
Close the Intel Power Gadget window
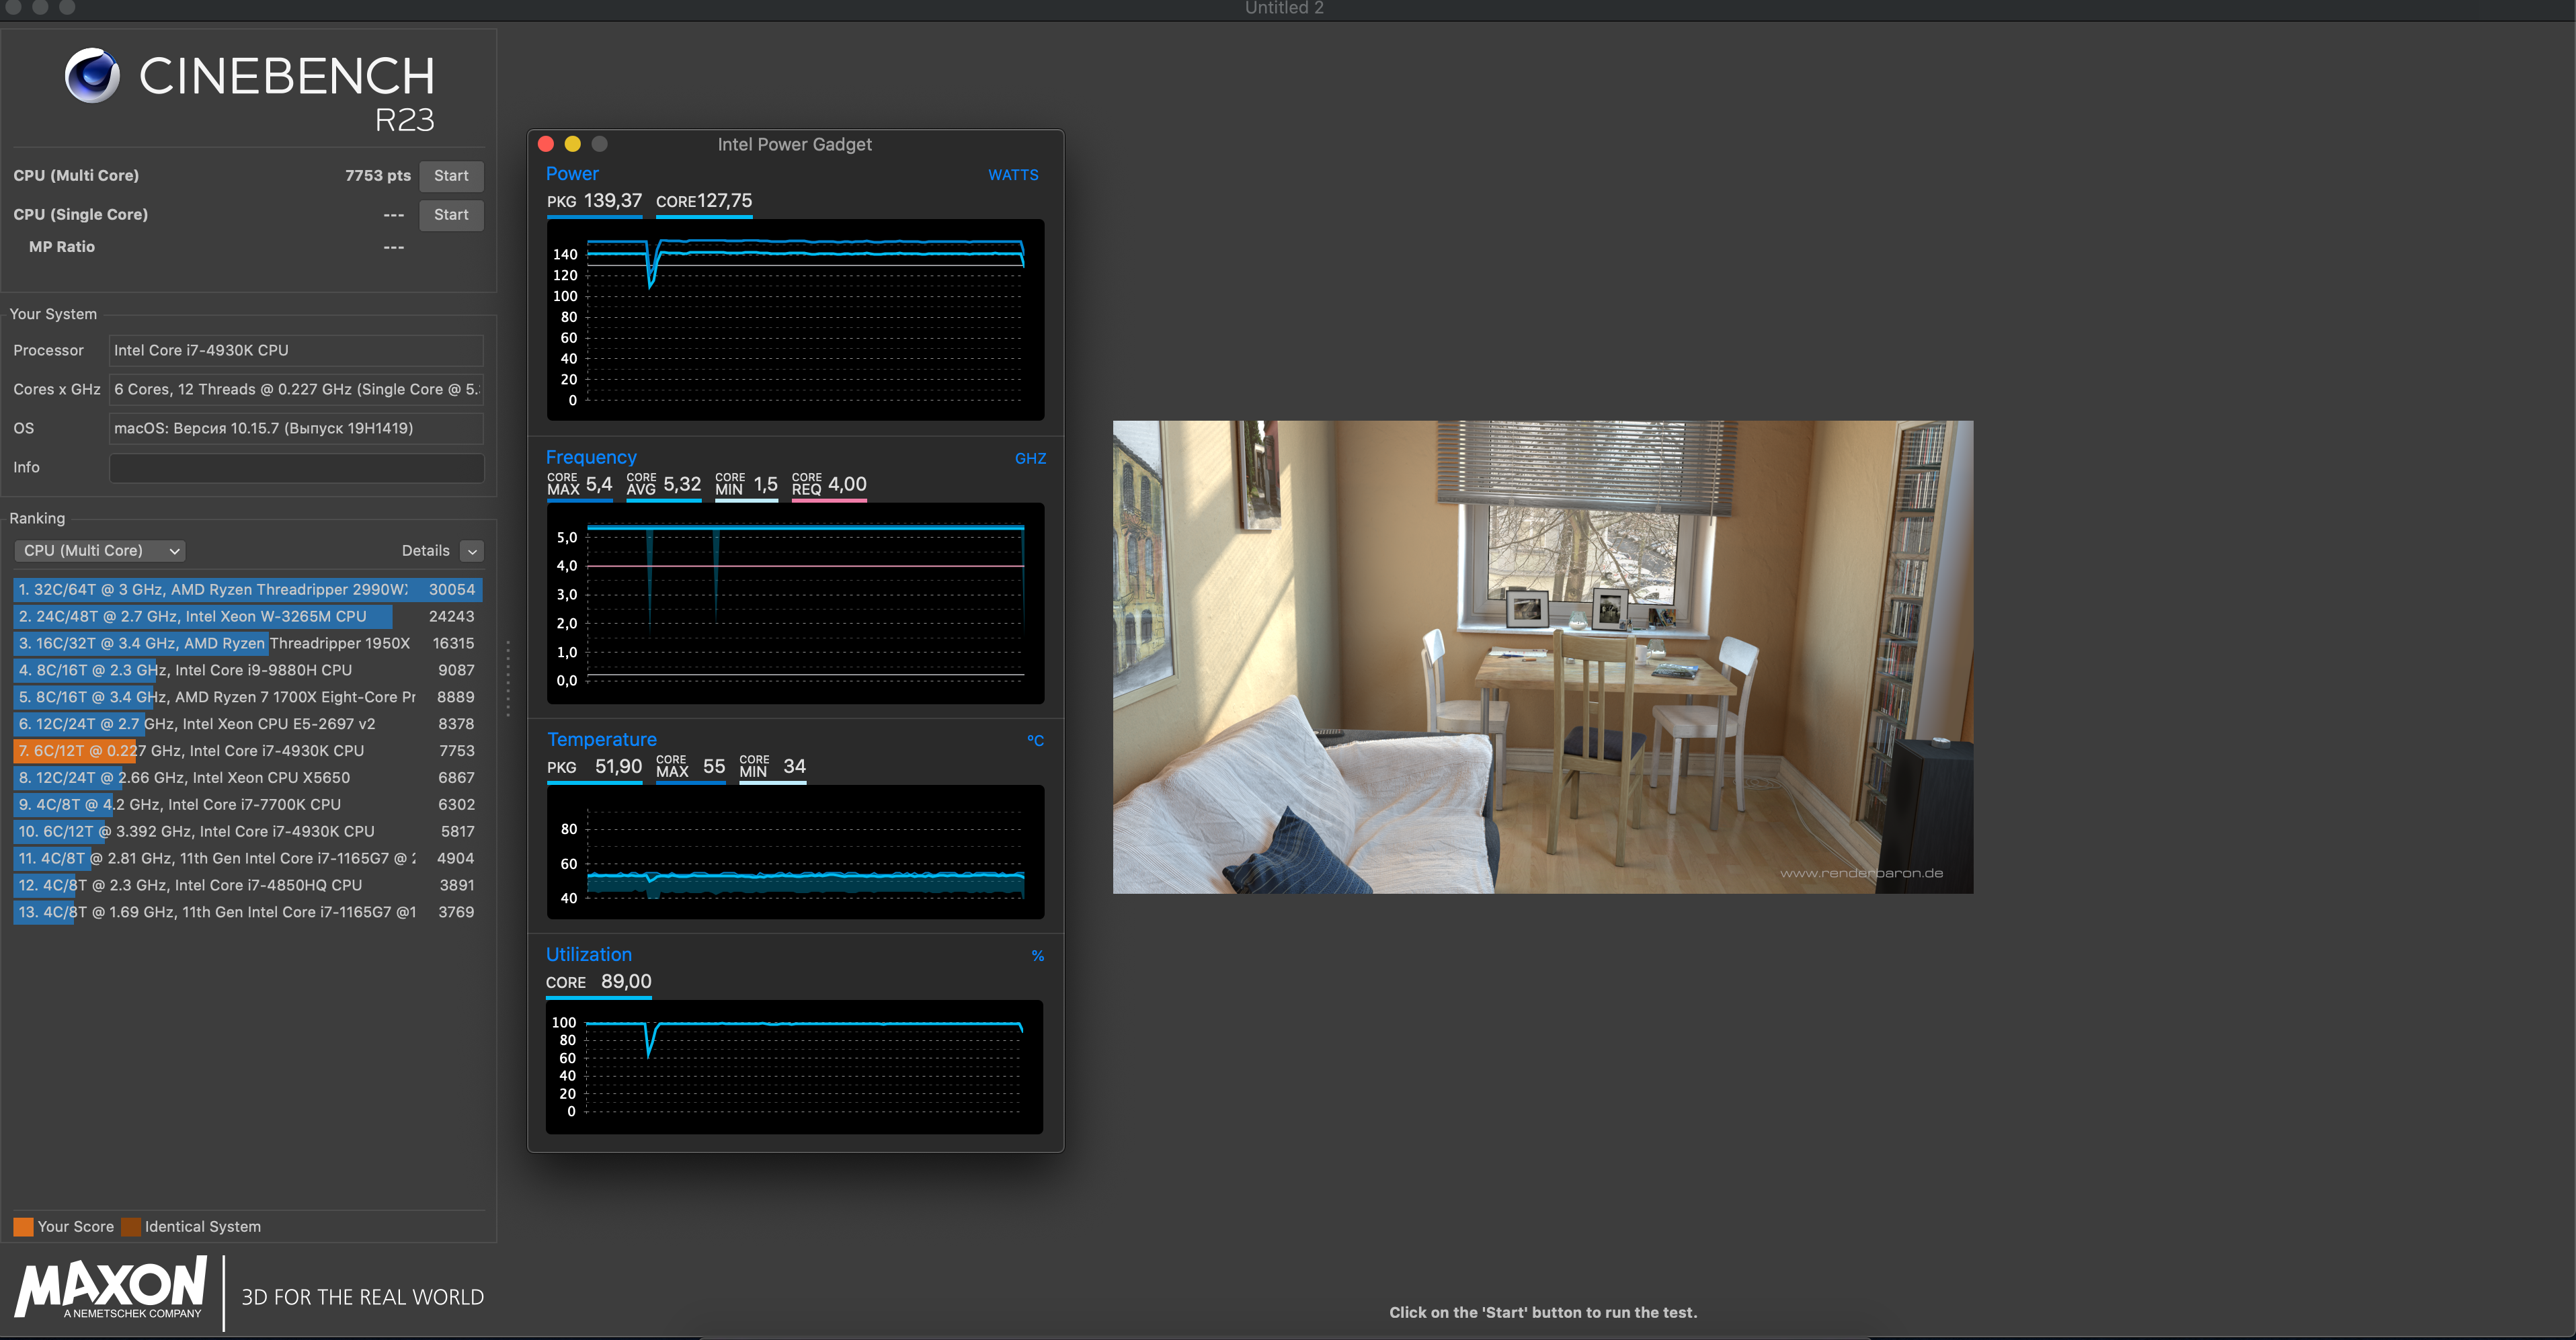pos(546,144)
